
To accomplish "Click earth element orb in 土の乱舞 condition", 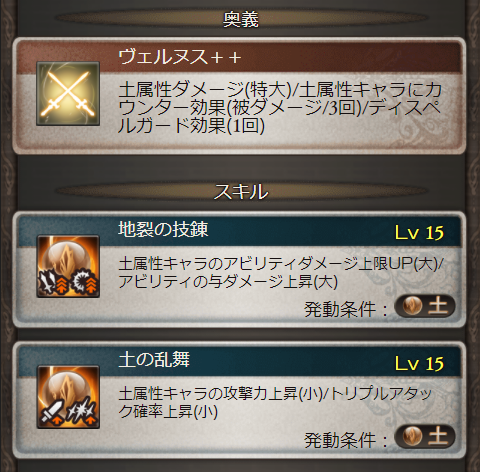I will tap(412, 436).
